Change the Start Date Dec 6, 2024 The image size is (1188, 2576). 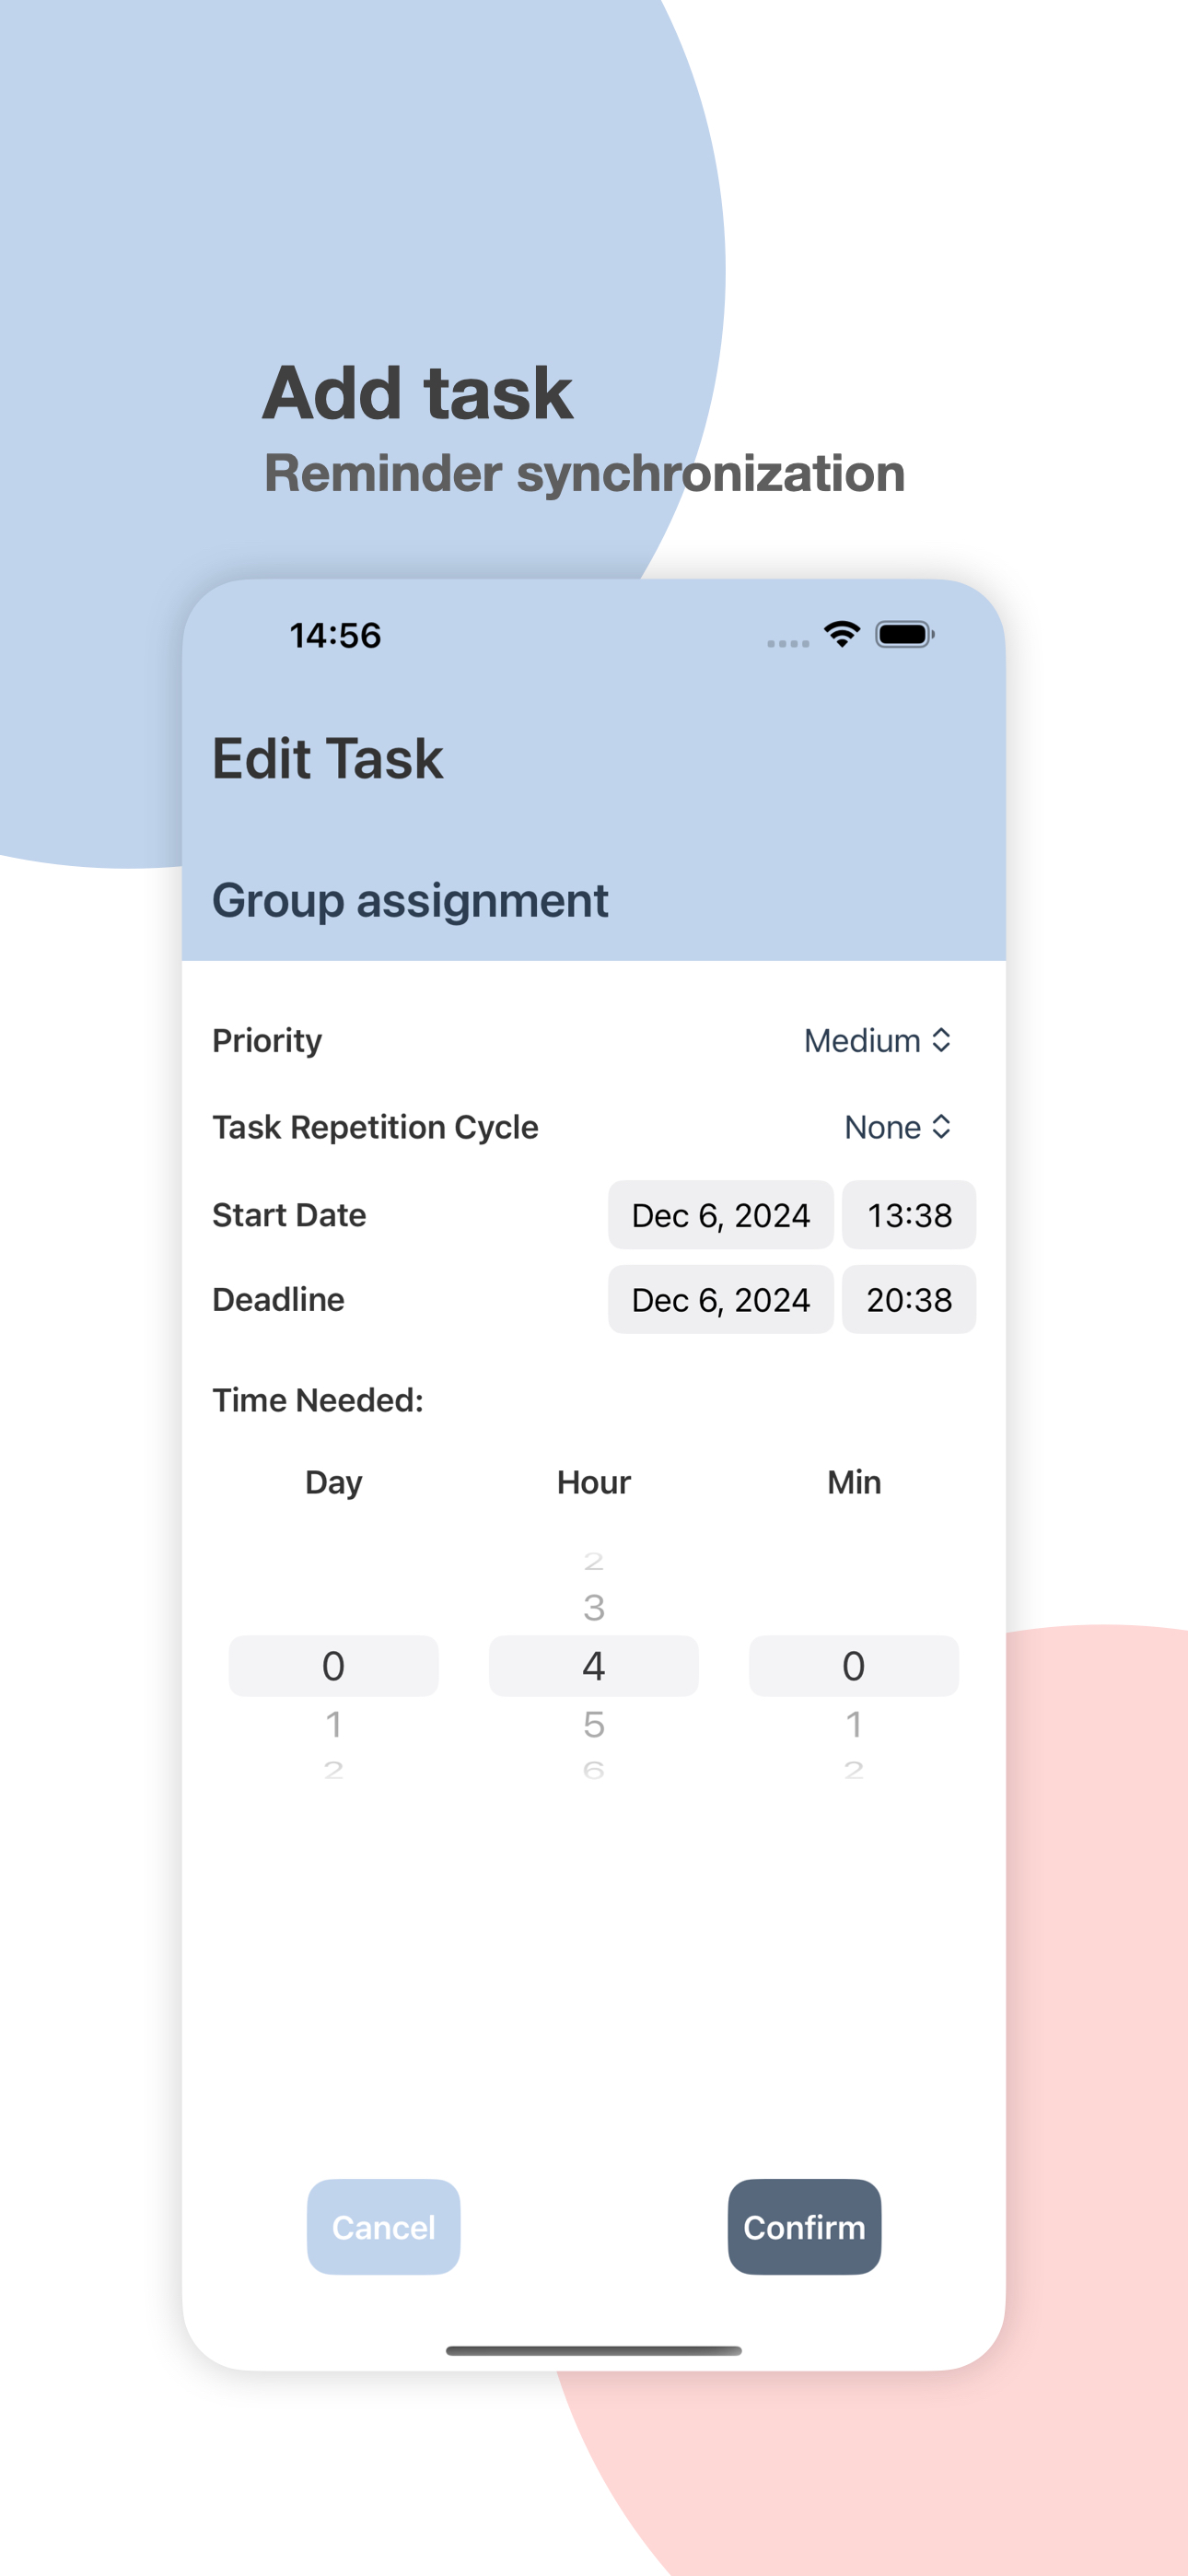pos(720,1215)
